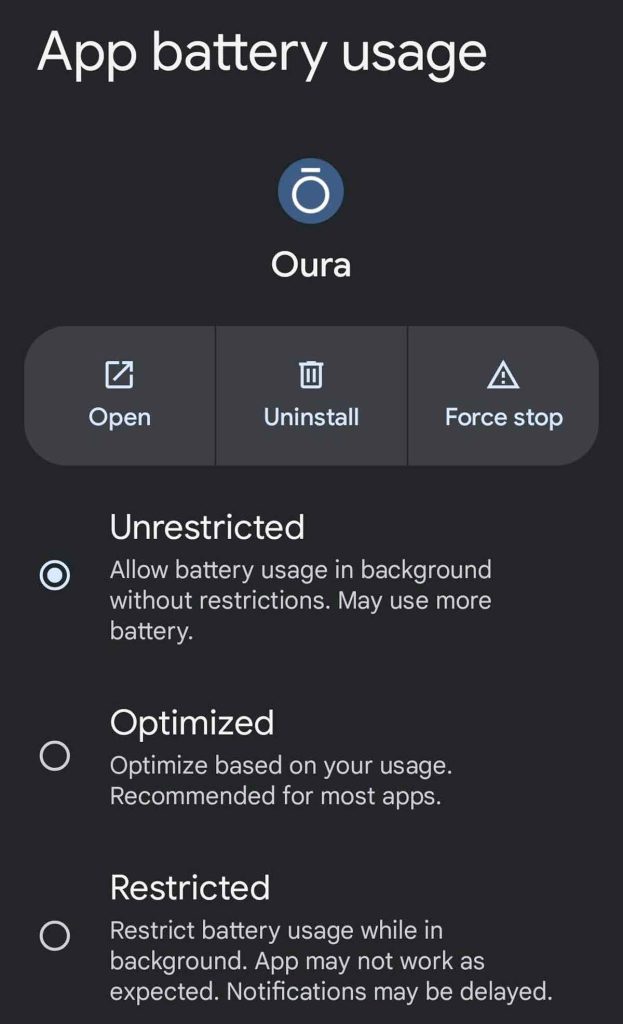Tap the "App battery usage" page heading
623x1024 pixels.
tap(262, 53)
